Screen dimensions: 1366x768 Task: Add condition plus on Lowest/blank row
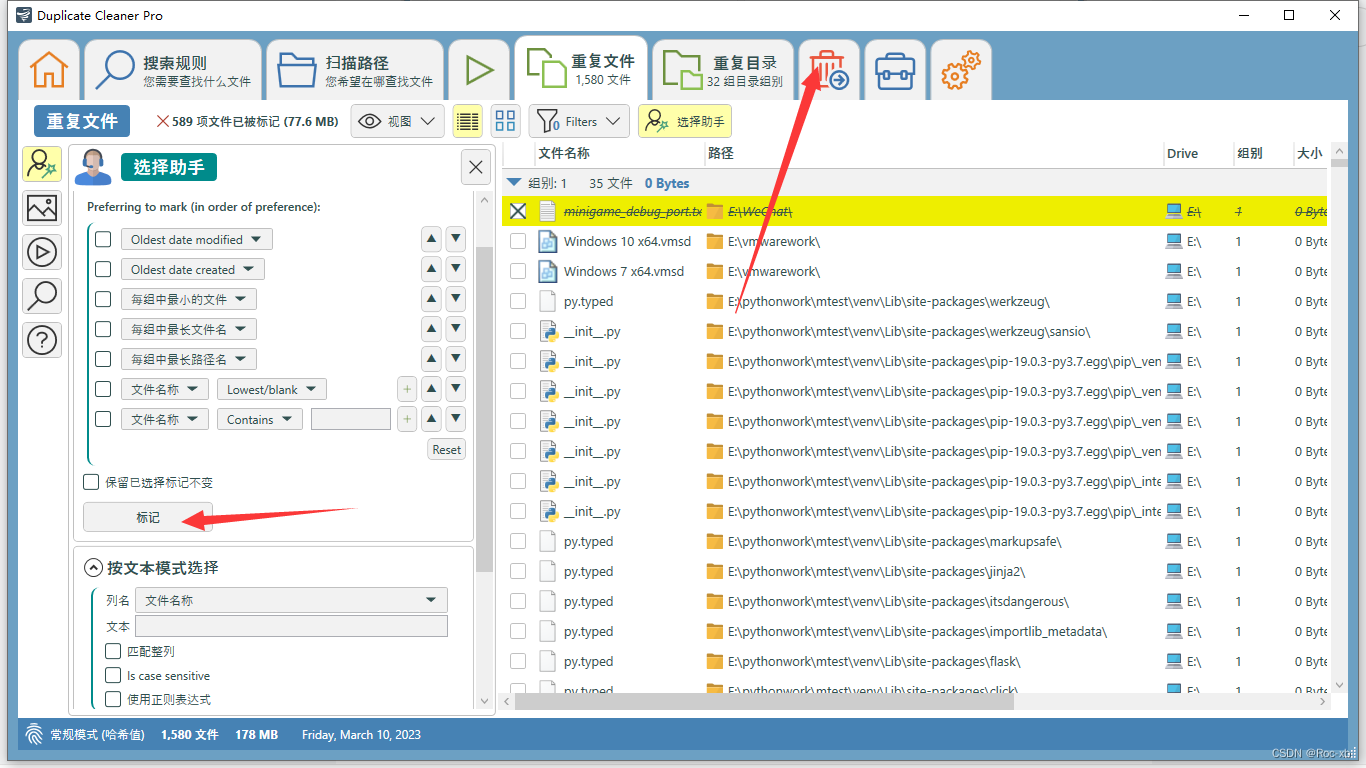click(x=407, y=389)
